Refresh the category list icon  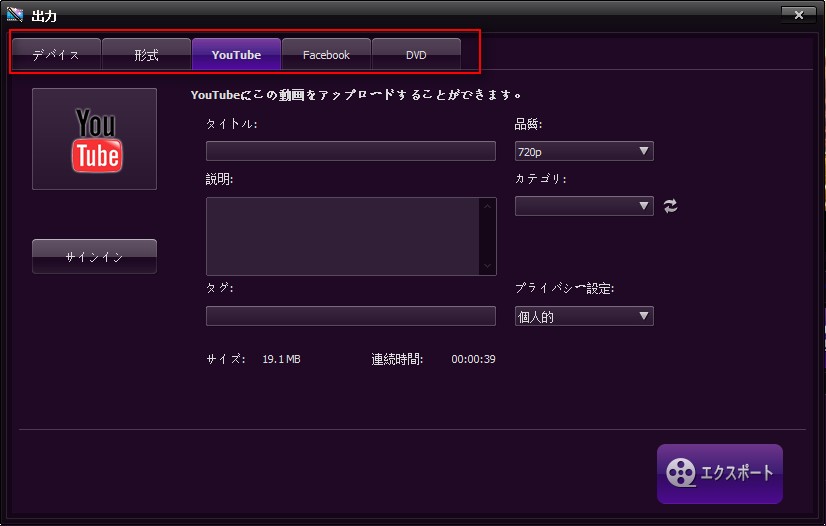671,206
